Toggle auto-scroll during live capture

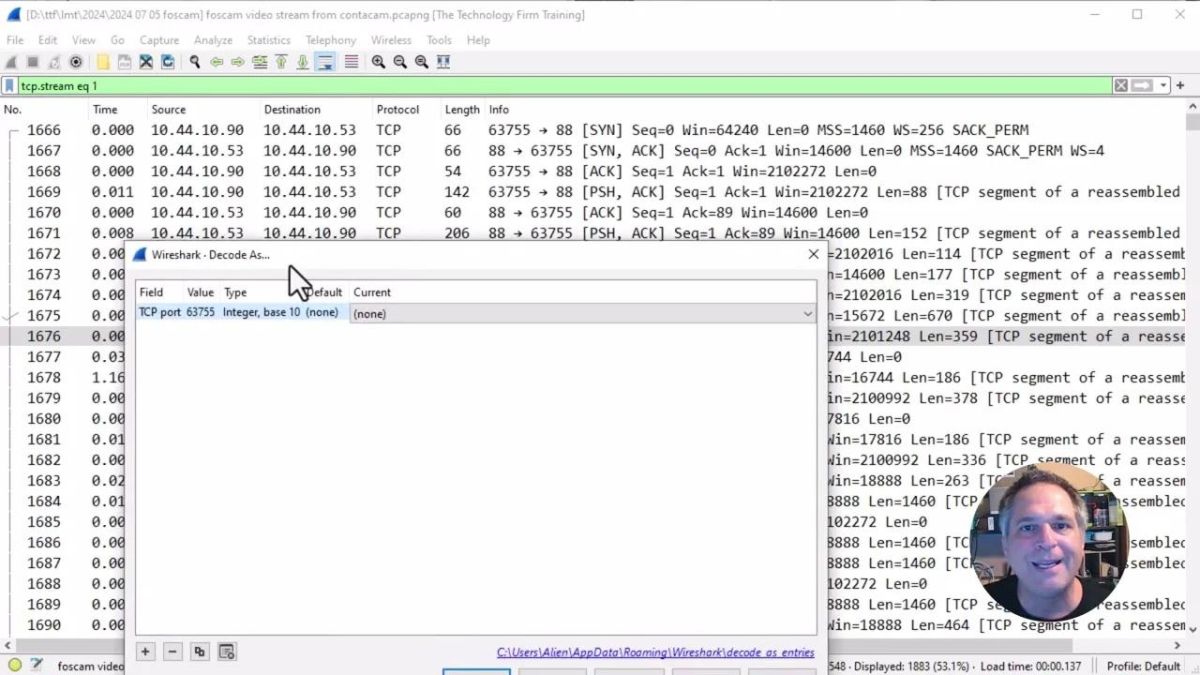click(x=325, y=62)
